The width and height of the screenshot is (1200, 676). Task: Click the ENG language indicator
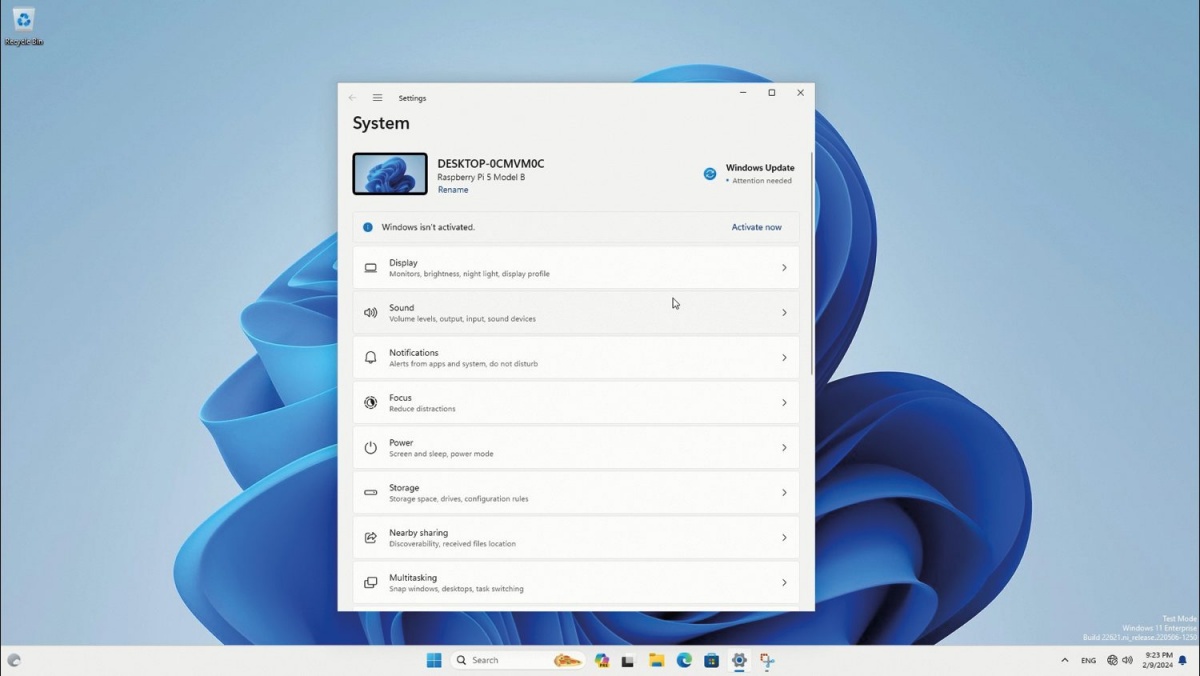pyautogui.click(x=1088, y=660)
